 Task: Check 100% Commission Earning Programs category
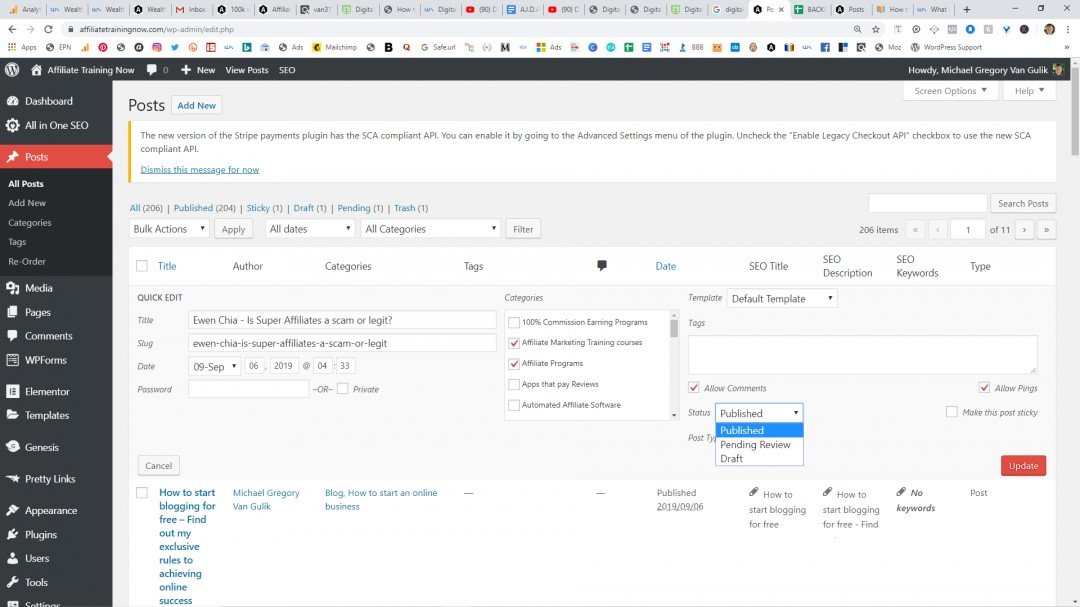coord(514,322)
